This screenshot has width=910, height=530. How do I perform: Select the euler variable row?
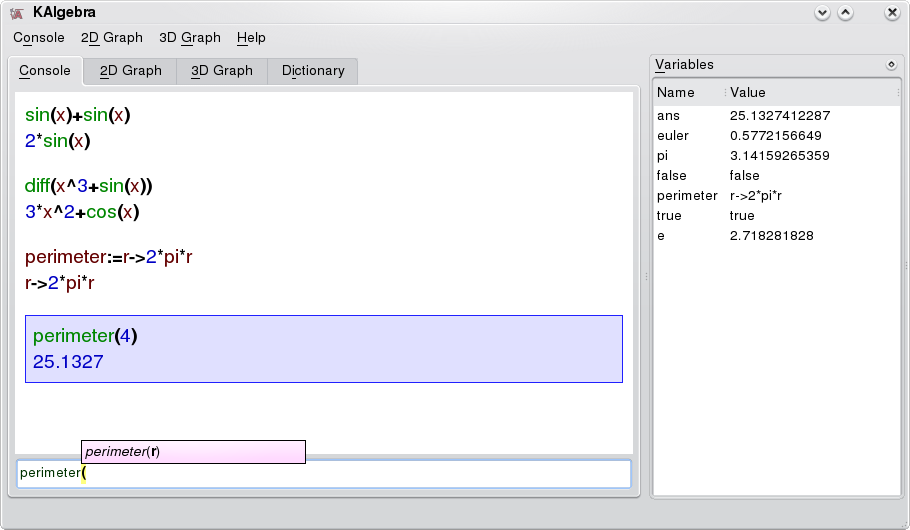777,136
